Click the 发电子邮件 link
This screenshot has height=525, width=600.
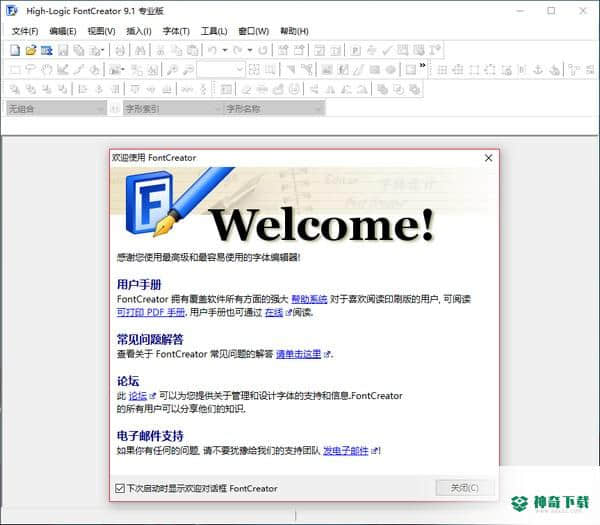click(346, 451)
